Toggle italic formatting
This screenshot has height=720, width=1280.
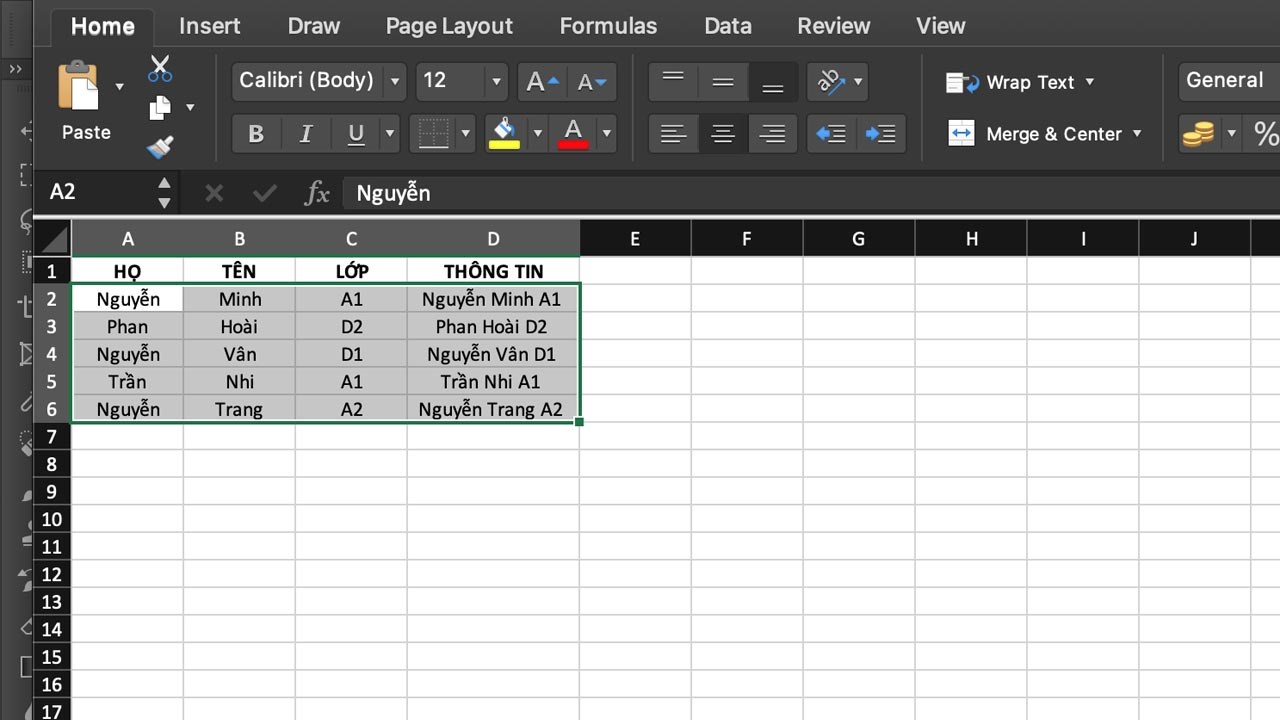[x=306, y=133]
